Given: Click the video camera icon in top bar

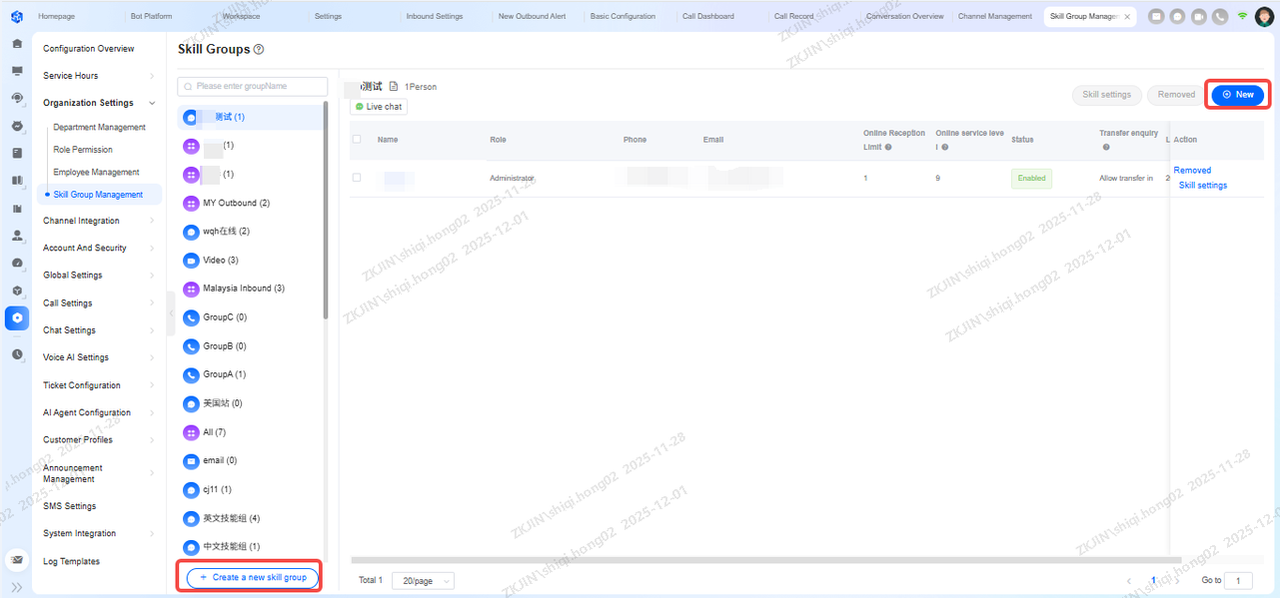Looking at the screenshot, I should [x=1199, y=16].
